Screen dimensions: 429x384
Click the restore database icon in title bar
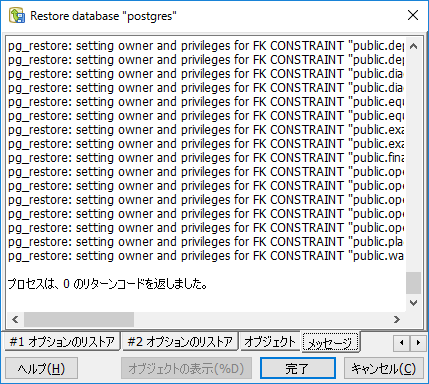pos(17,15)
